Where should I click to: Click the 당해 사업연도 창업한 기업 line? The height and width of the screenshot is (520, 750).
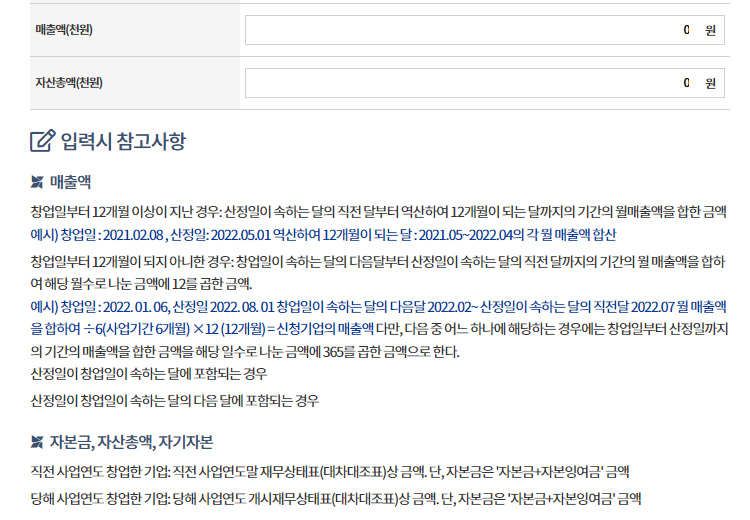[x=335, y=497]
